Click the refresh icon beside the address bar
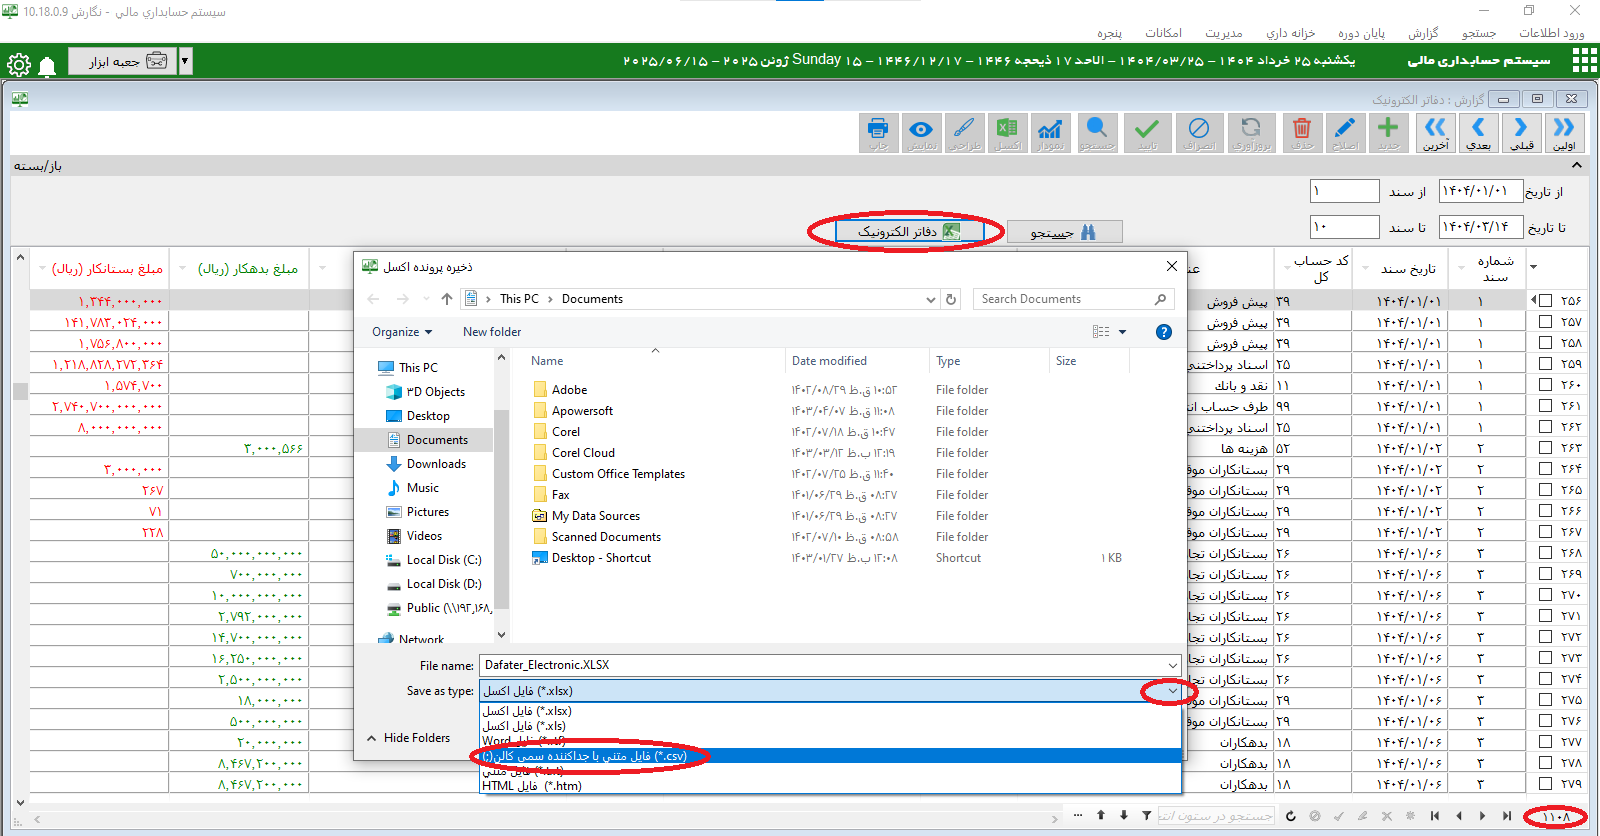The width and height of the screenshot is (1600, 836). 951,299
